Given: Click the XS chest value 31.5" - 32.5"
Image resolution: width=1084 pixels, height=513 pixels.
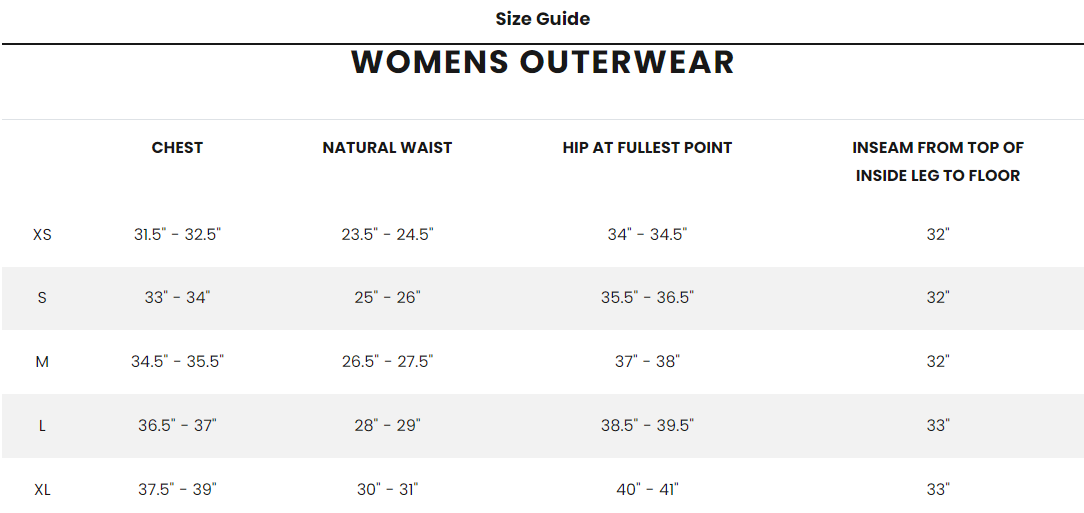Looking at the screenshot, I should [x=178, y=235].
